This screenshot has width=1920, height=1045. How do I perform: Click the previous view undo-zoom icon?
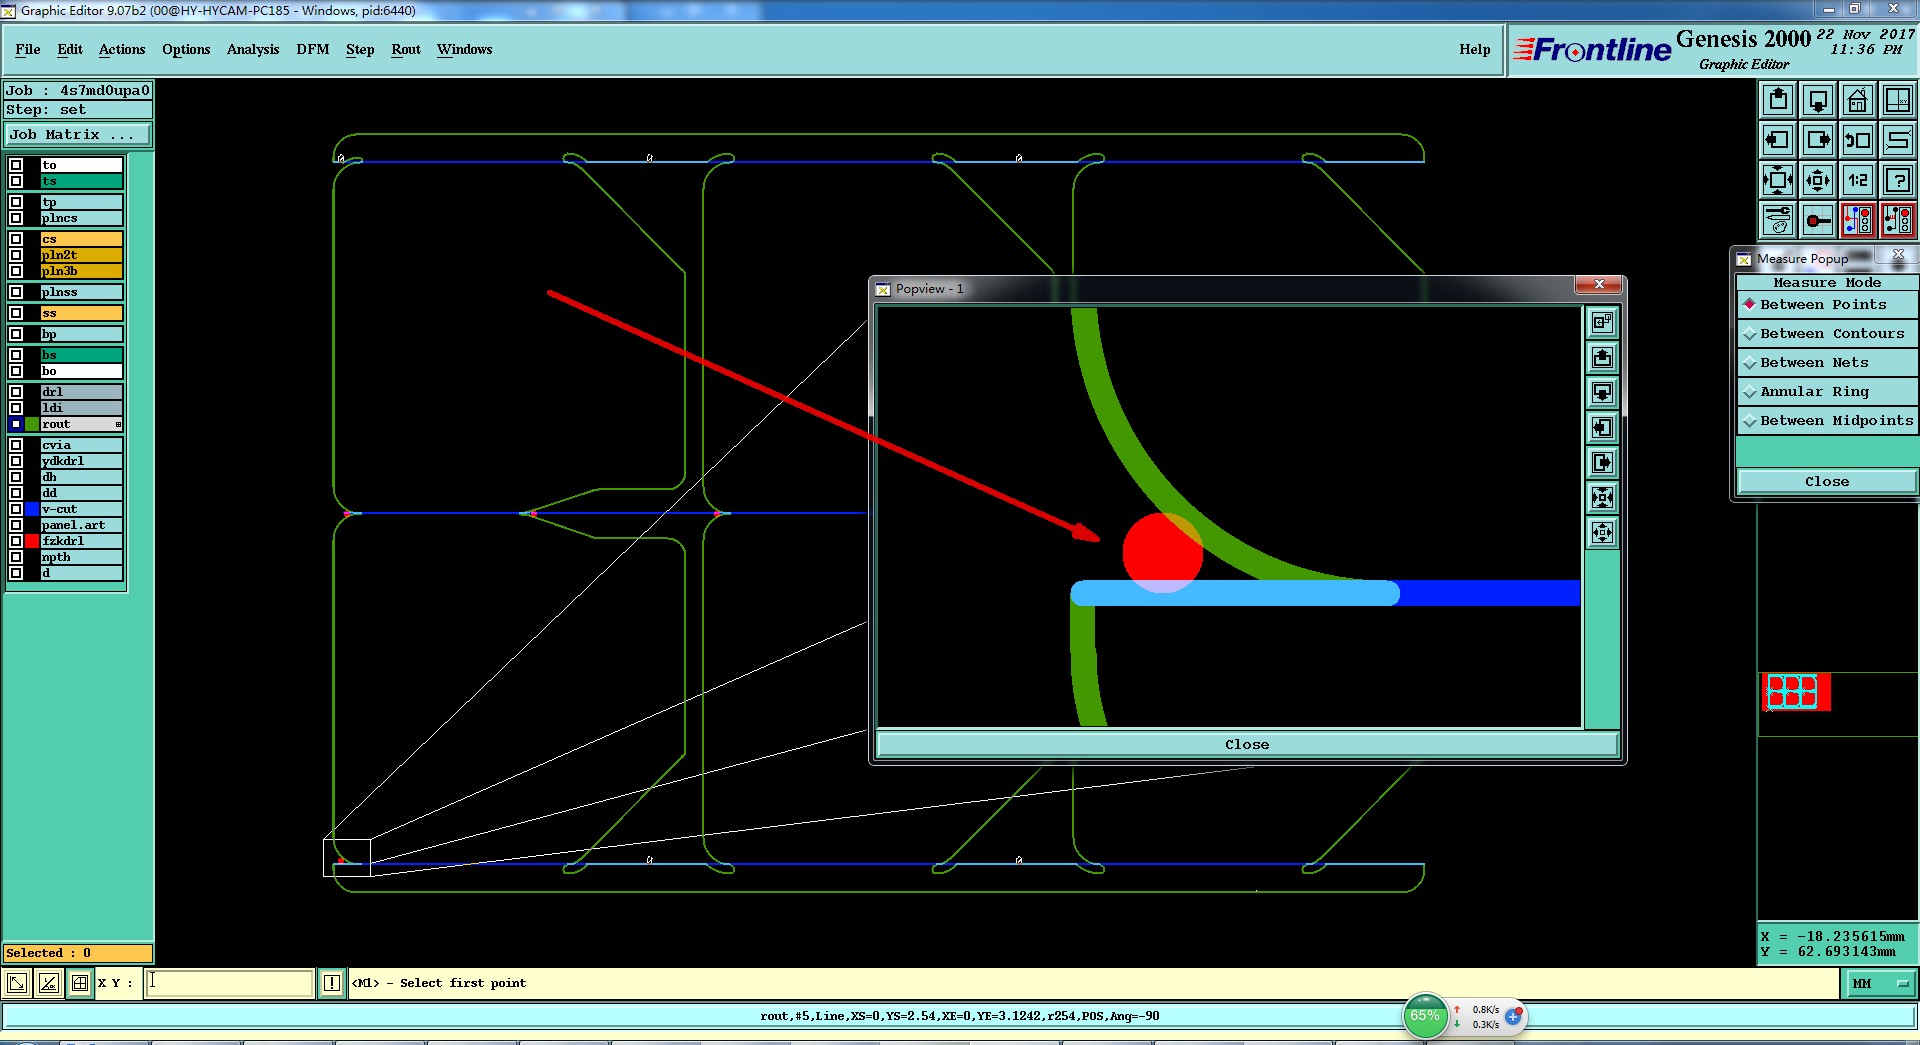coord(1858,140)
